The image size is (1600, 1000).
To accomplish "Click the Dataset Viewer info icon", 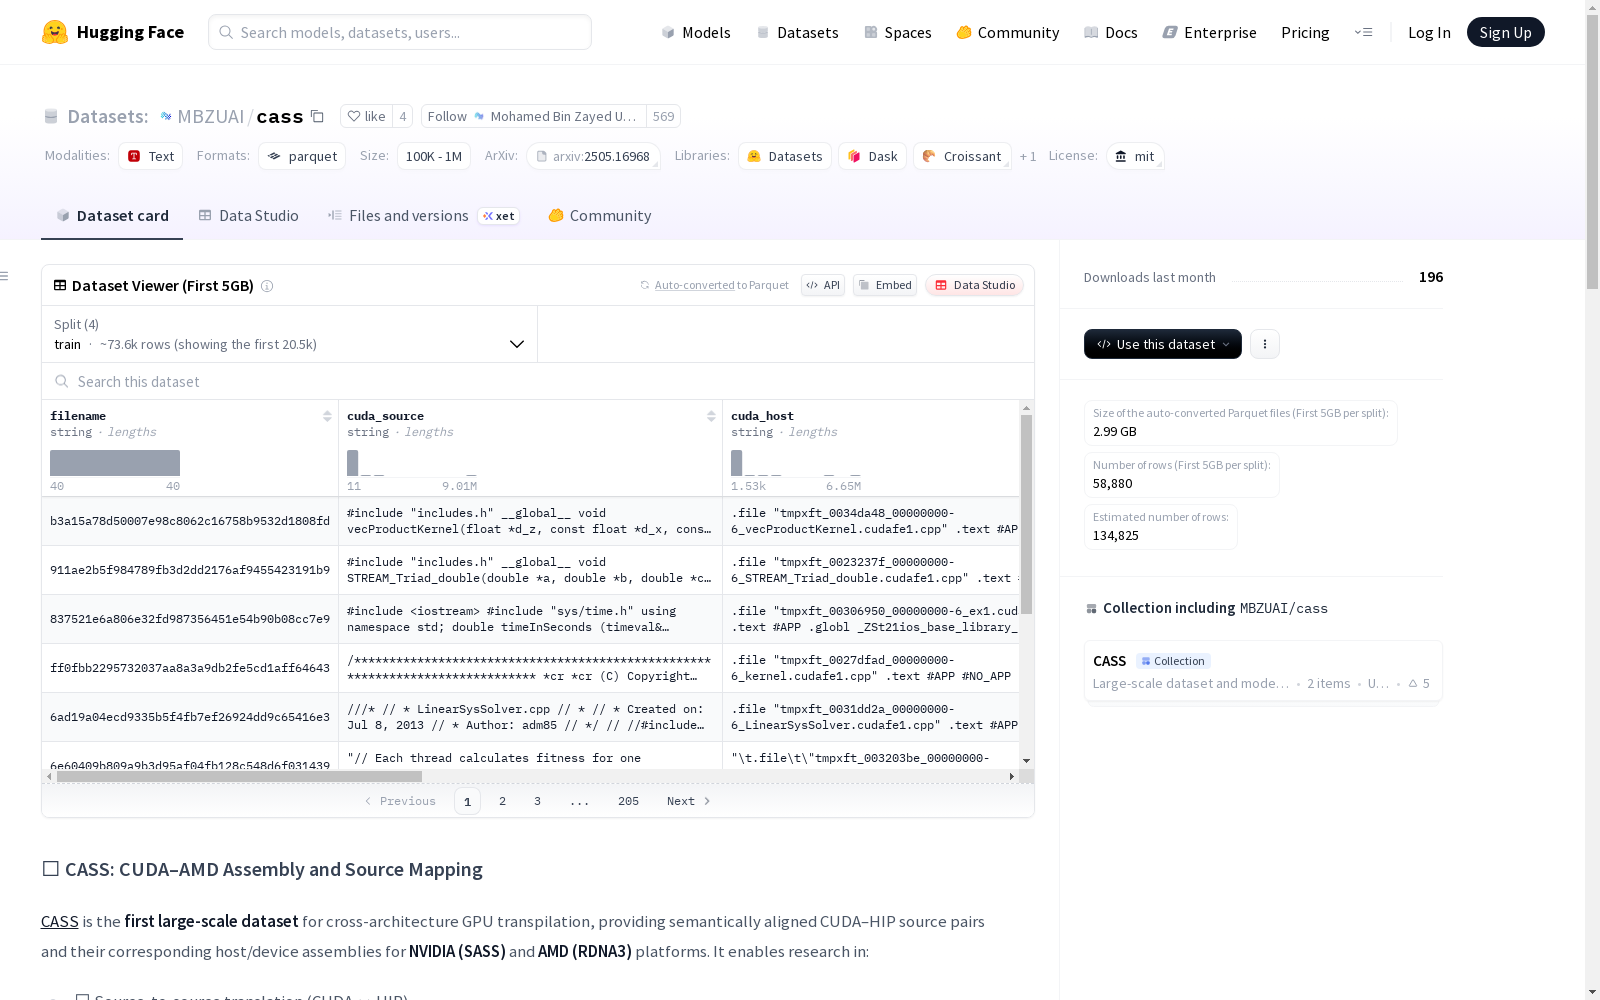I will [267, 286].
